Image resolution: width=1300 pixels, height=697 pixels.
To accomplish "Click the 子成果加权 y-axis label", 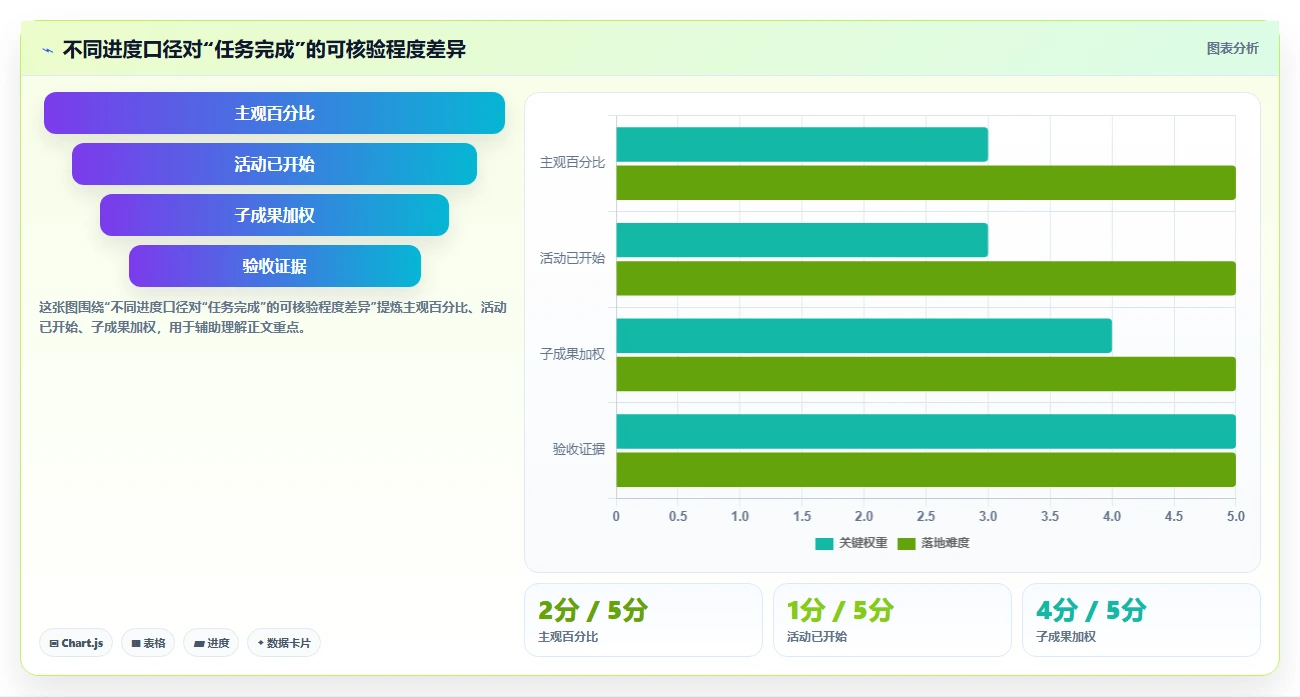I will pos(572,354).
